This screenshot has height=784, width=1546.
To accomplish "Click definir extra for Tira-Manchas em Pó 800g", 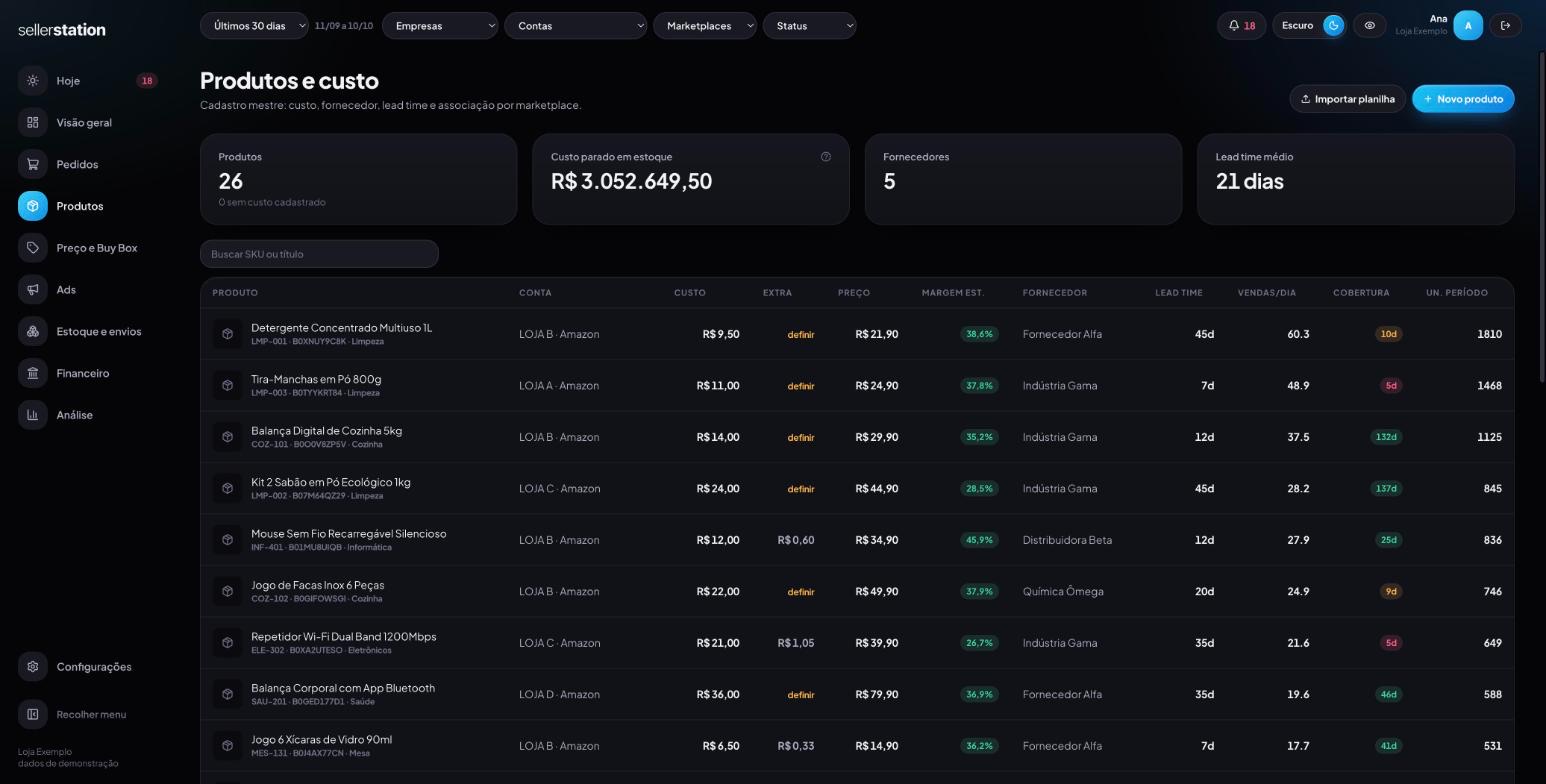I will [801, 386].
